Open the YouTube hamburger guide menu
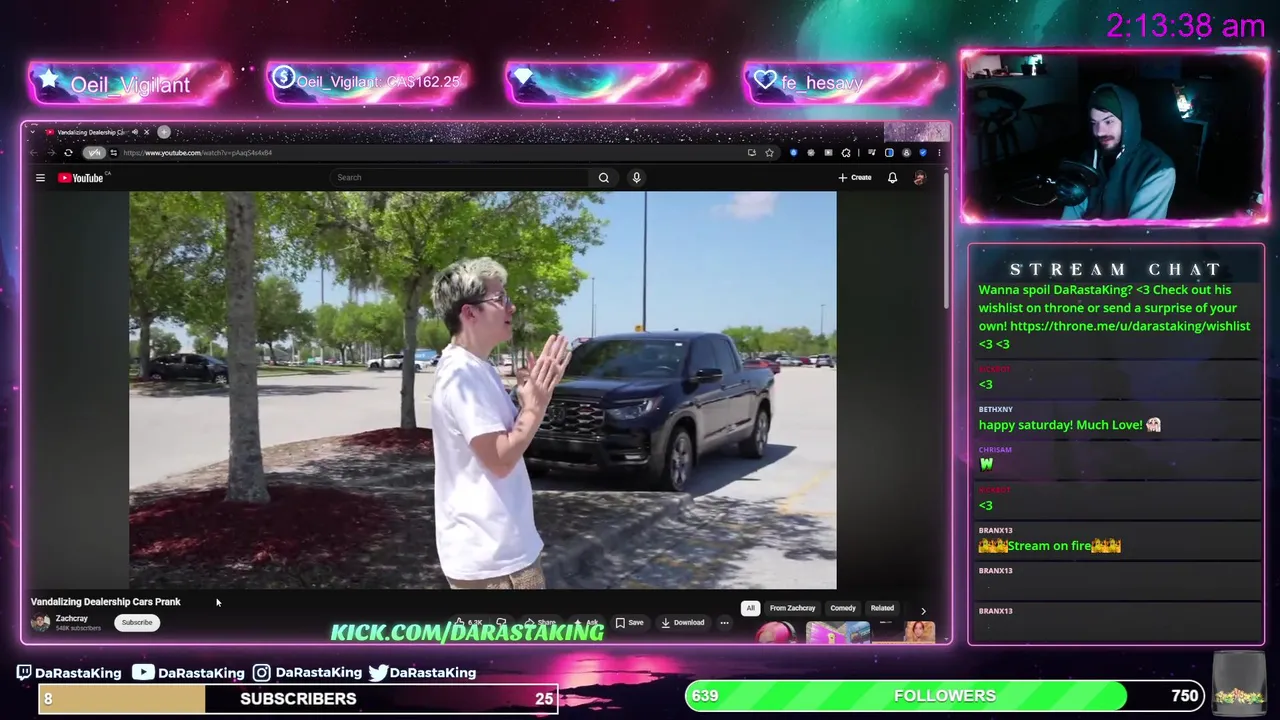The image size is (1280, 720). pyautogui.click(x=40, y=178)
